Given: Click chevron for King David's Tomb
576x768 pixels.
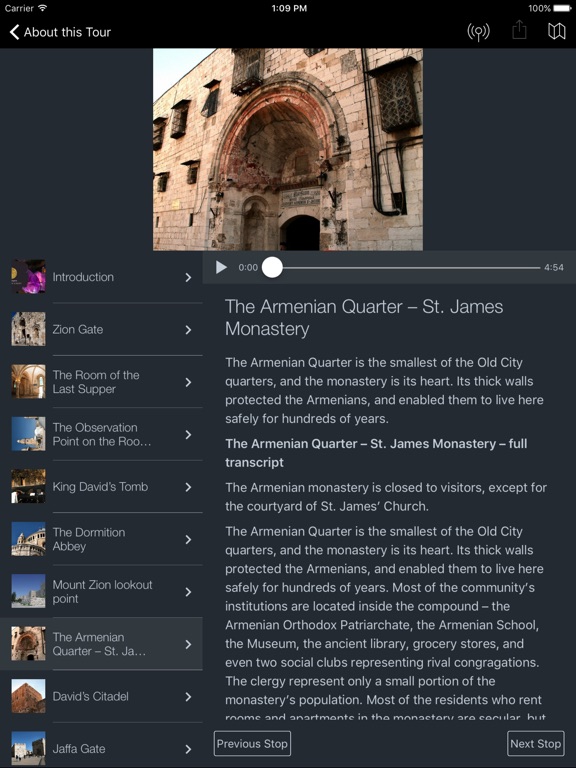Looking at the screenshot, I should [189, 487].
